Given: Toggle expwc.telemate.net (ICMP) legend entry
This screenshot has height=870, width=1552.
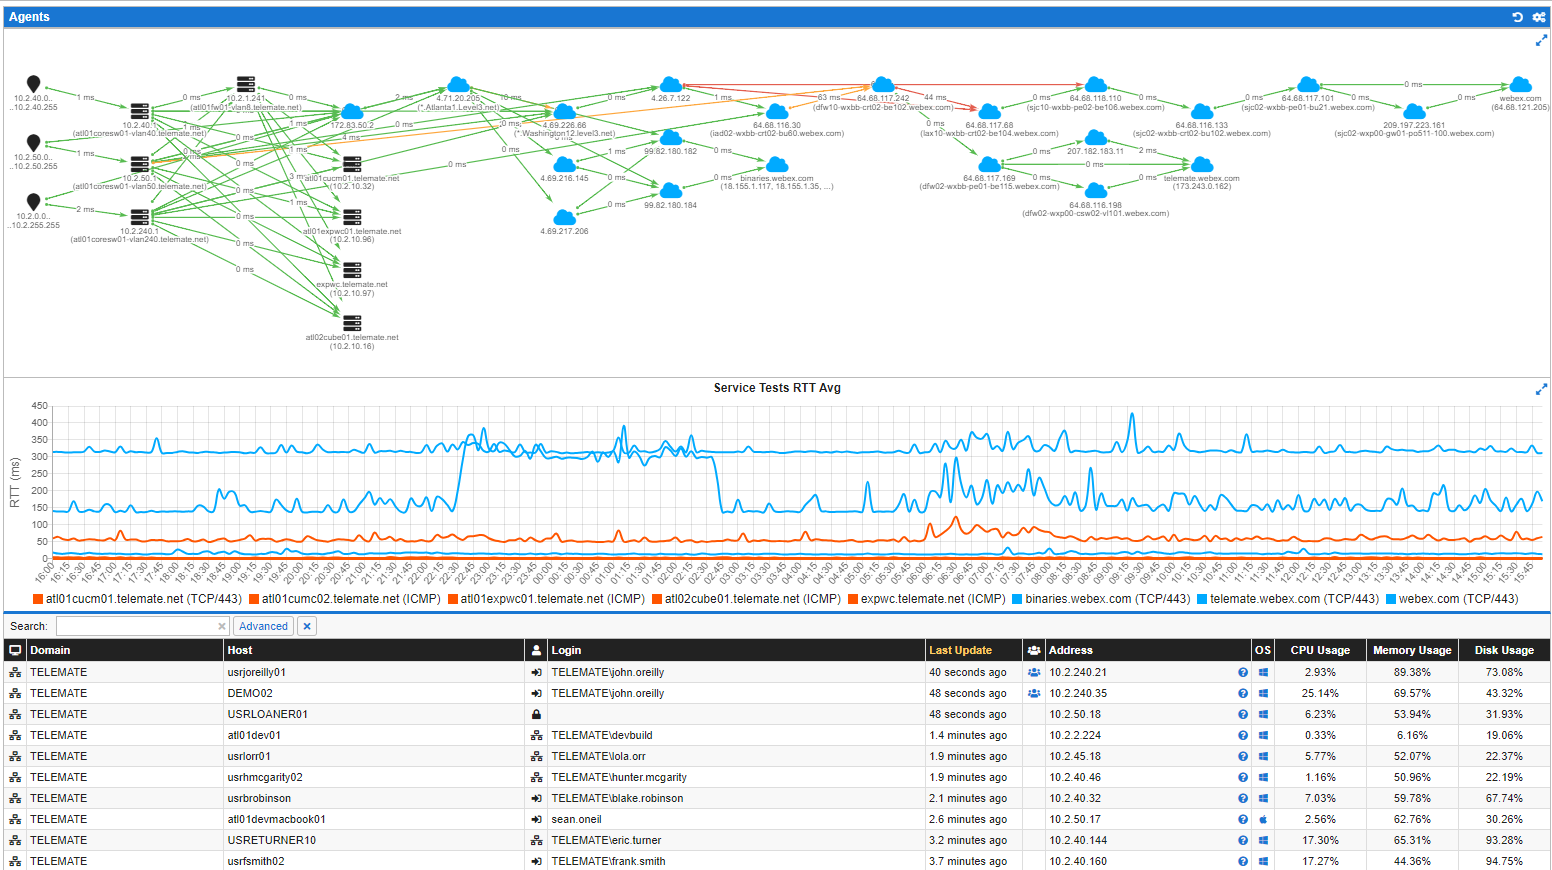Looking at the screenshot, I should pyautogui.click(x=926, y=599).
